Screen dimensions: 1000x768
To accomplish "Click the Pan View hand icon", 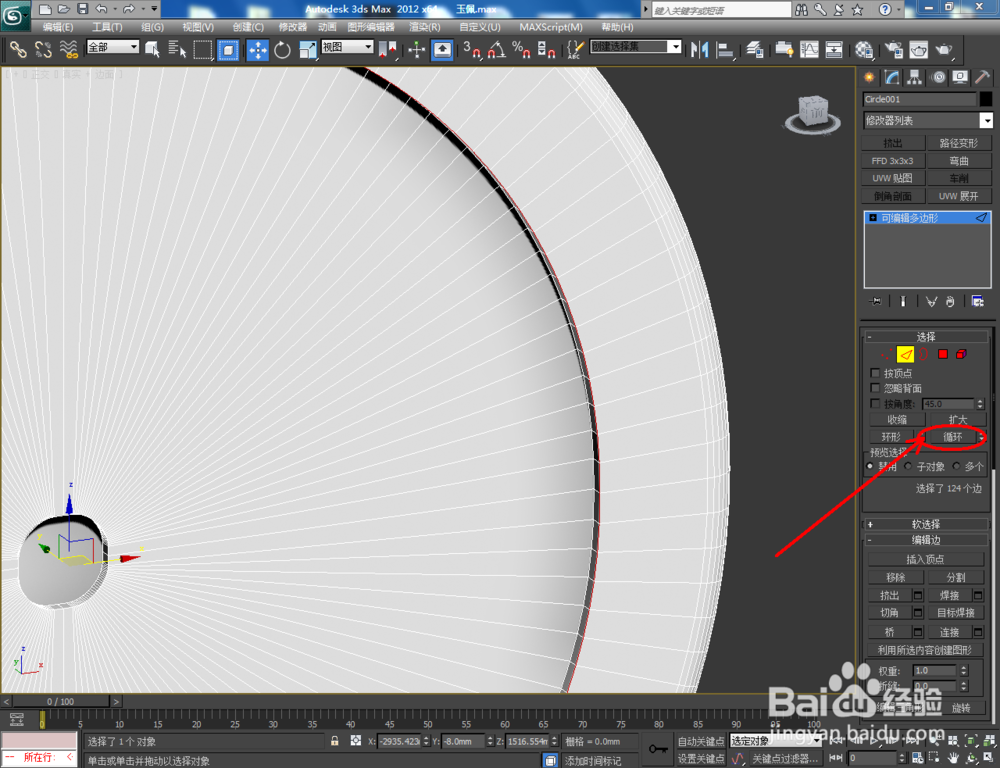I will click(x=953, y=758).
